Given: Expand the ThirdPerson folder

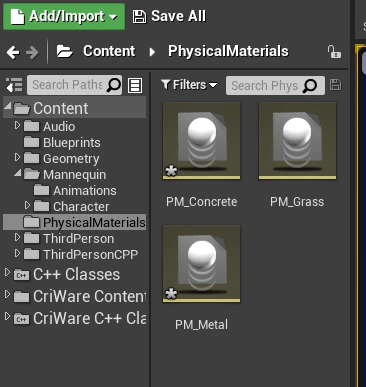Looking at the screenshot, I should 17,237.
